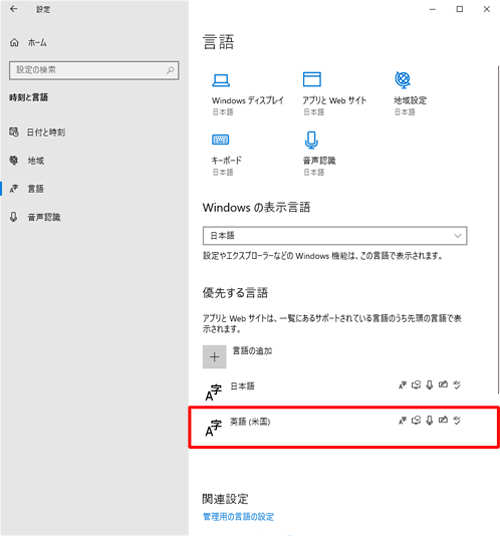Click 英語 (米国) row microphone icon
This screenshot has width=500, height=536.
click(x=430, y=420)
